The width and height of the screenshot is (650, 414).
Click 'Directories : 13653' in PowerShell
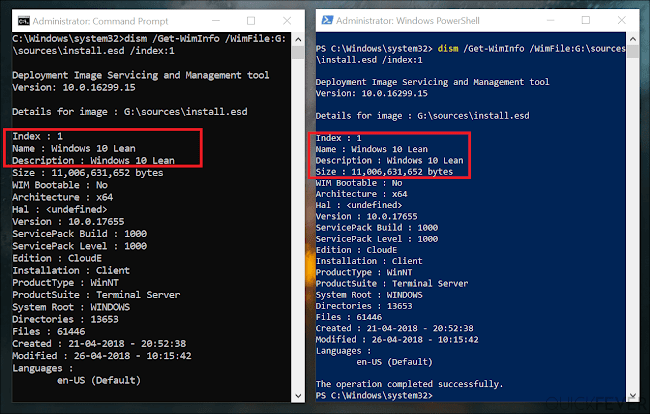(364, 306)
